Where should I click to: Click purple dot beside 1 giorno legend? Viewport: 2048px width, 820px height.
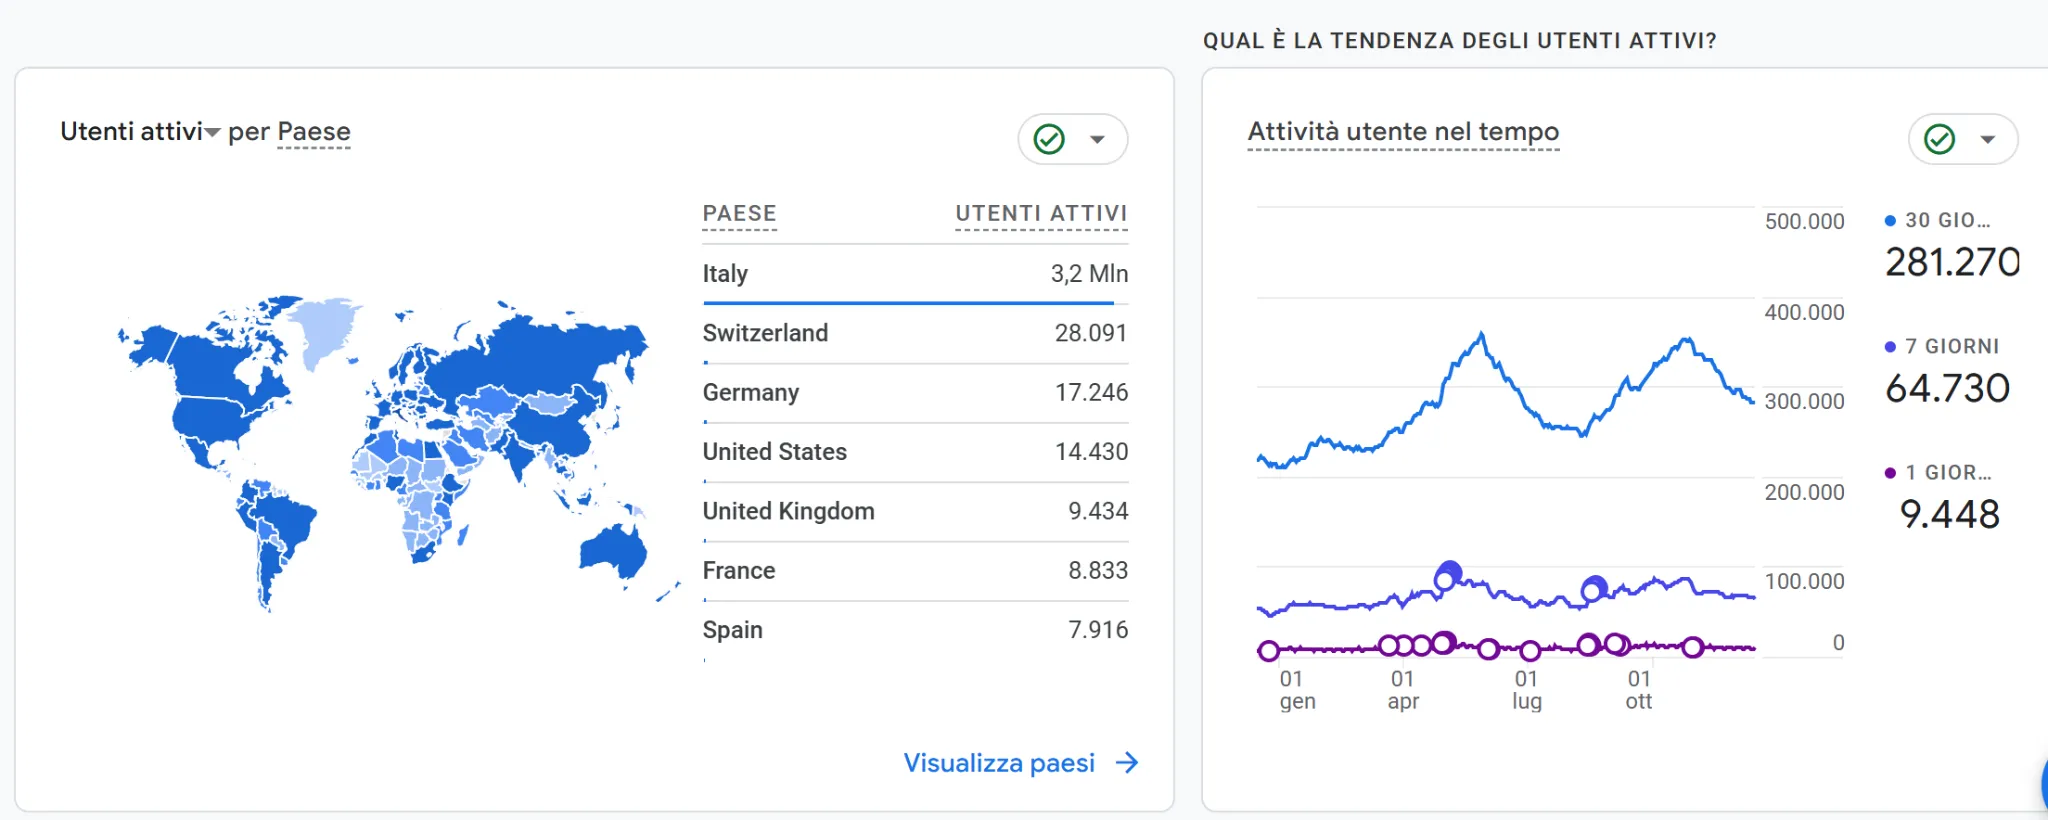(1890, 473)
